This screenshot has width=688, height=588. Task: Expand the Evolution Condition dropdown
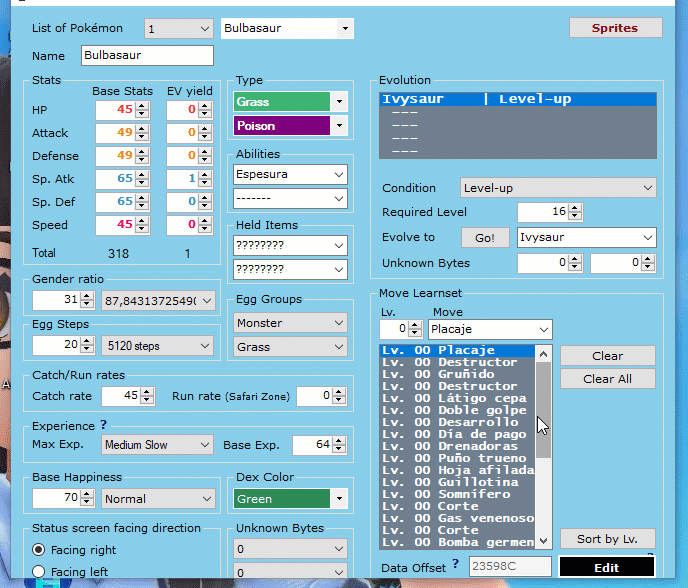[x=647, y=188]
